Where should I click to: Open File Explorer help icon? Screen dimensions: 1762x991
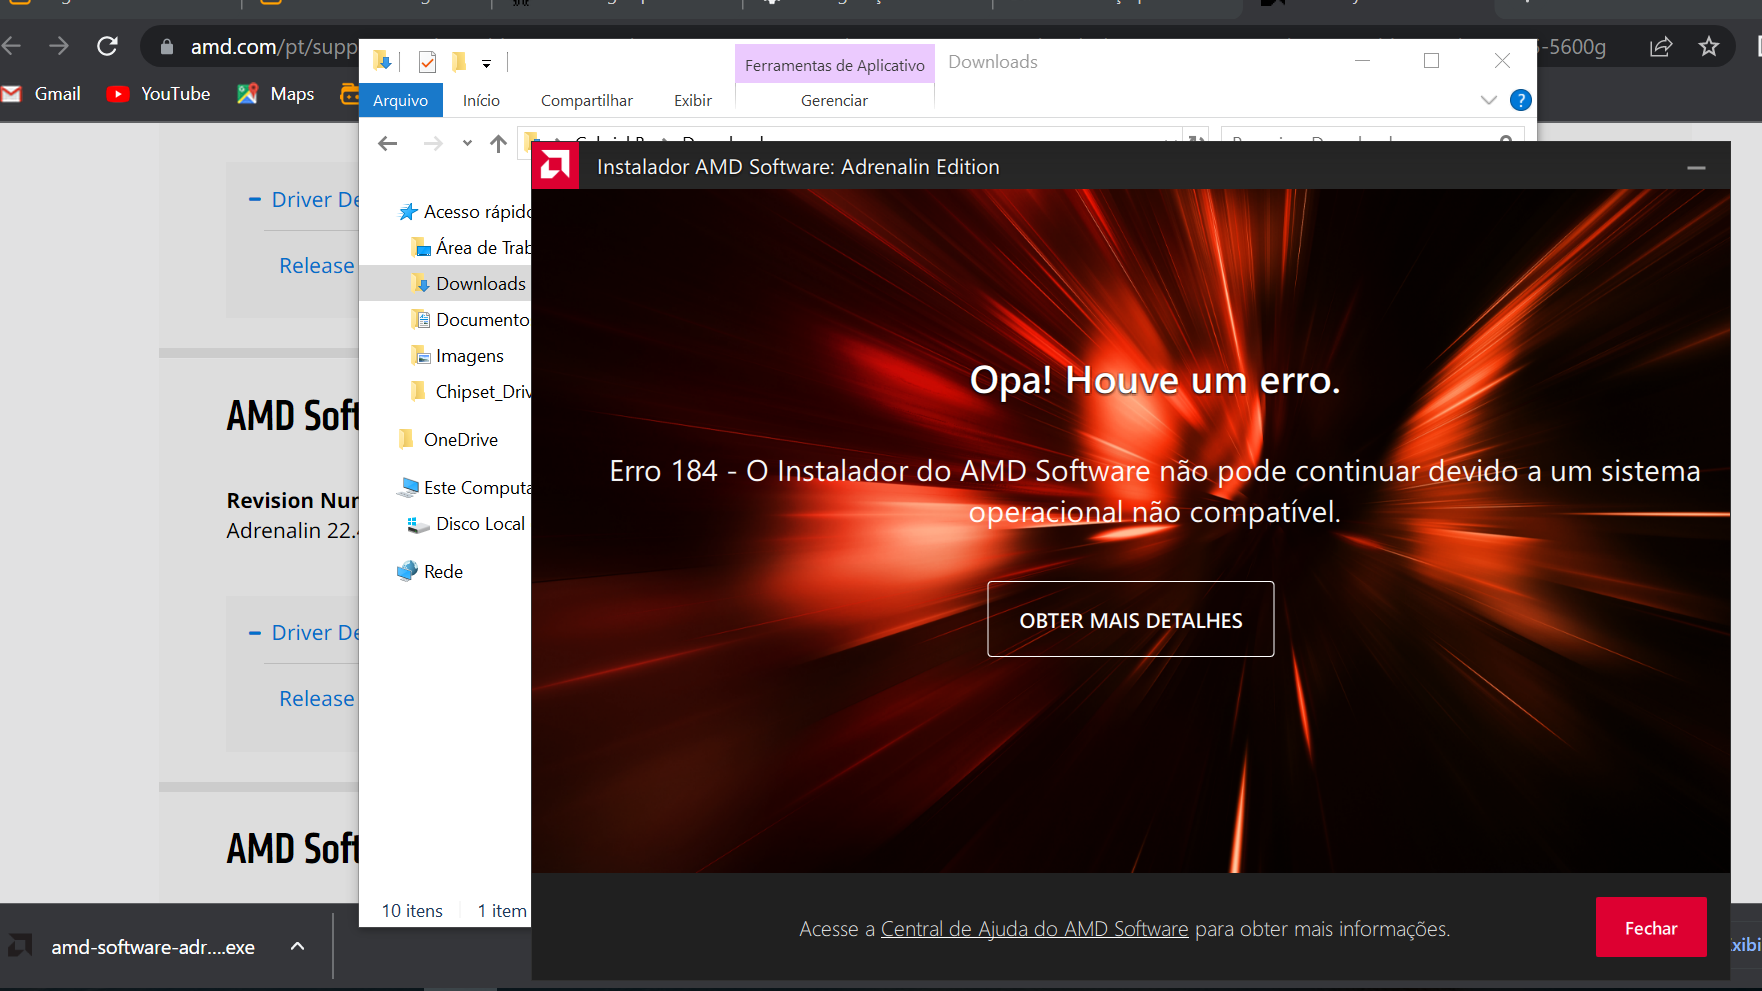pos(1520,100)
